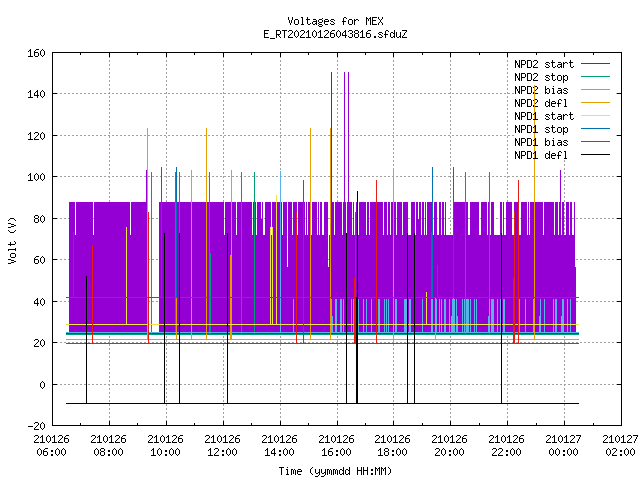This screenshot has width=640, height=480.
Task: Click the y-axis tick value 40
Action: pyautogui.click(x=40, y=302)
